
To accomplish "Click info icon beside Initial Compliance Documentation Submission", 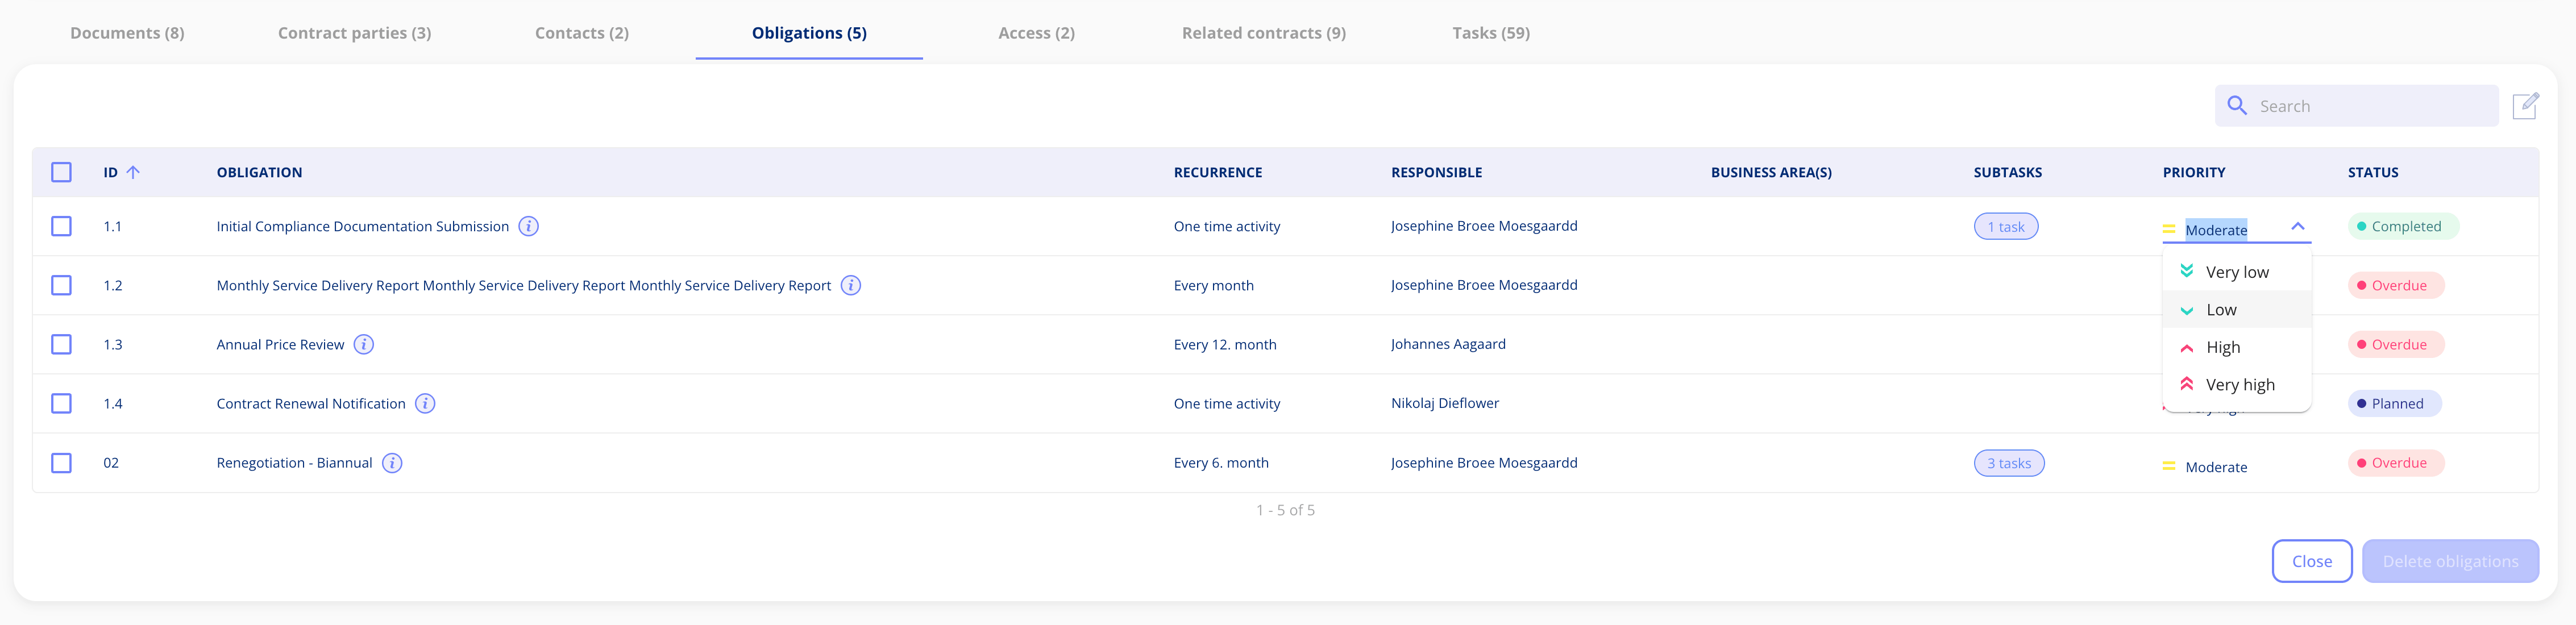I will 529,226.
